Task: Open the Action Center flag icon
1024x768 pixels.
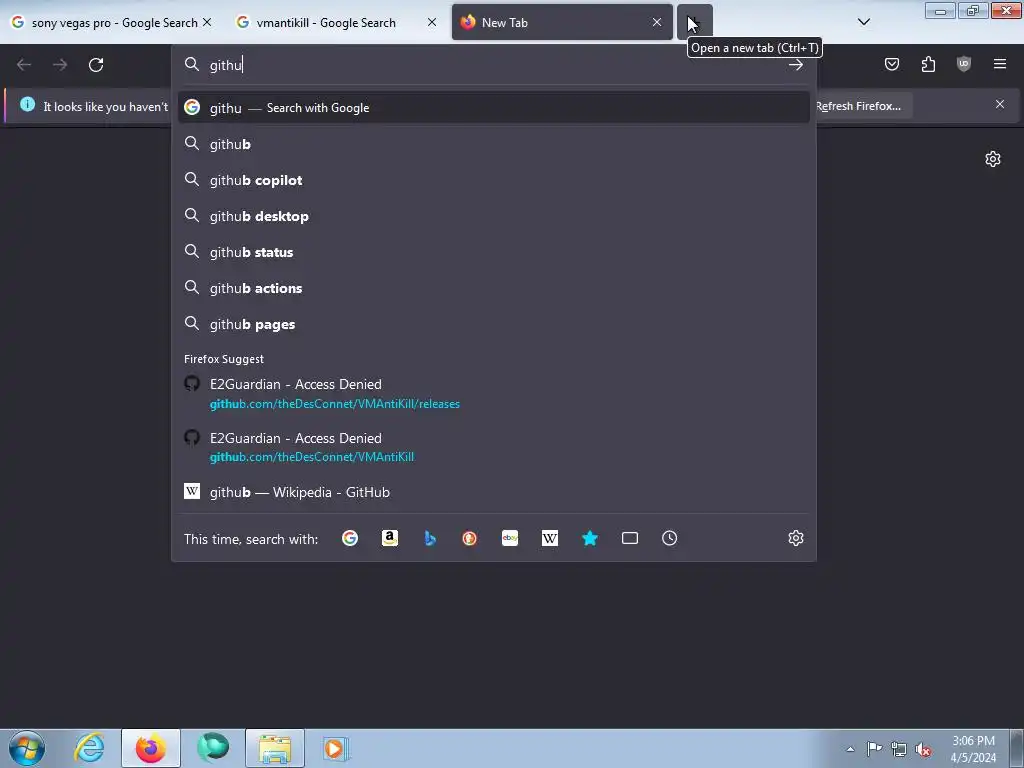Action: [874, 748]
